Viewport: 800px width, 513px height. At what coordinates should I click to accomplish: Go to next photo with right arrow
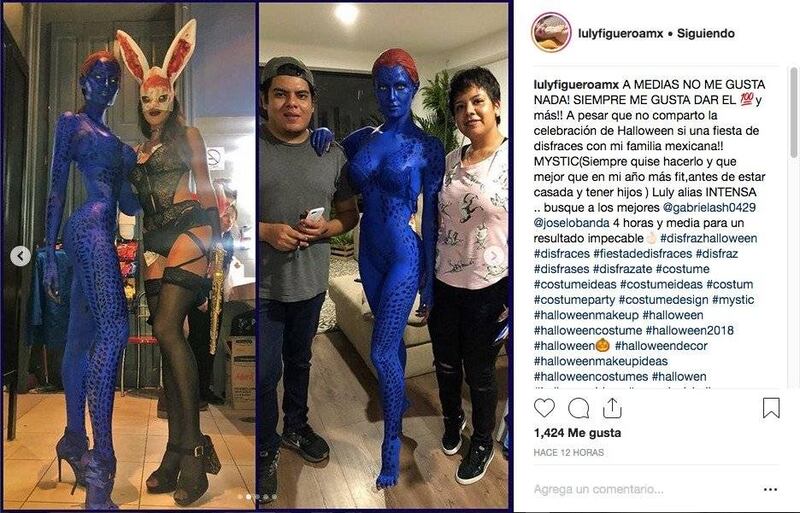pyautogui.click(x=494, y=256)
